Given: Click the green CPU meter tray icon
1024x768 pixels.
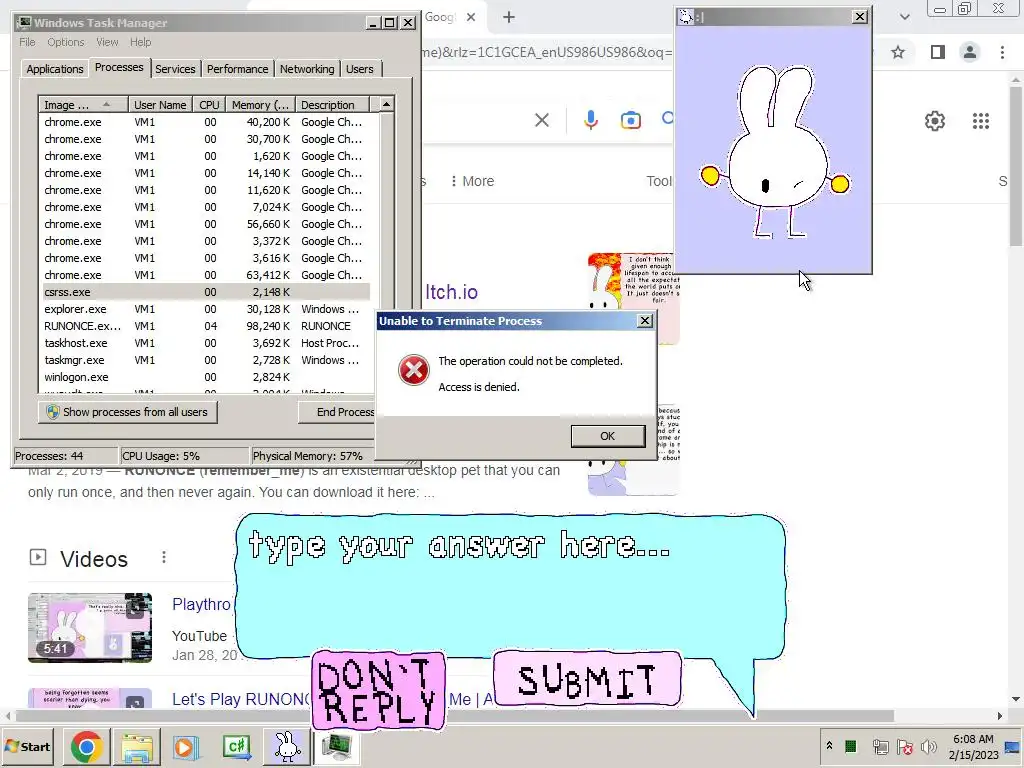Looking at the screenshot, I should [850, 746].
